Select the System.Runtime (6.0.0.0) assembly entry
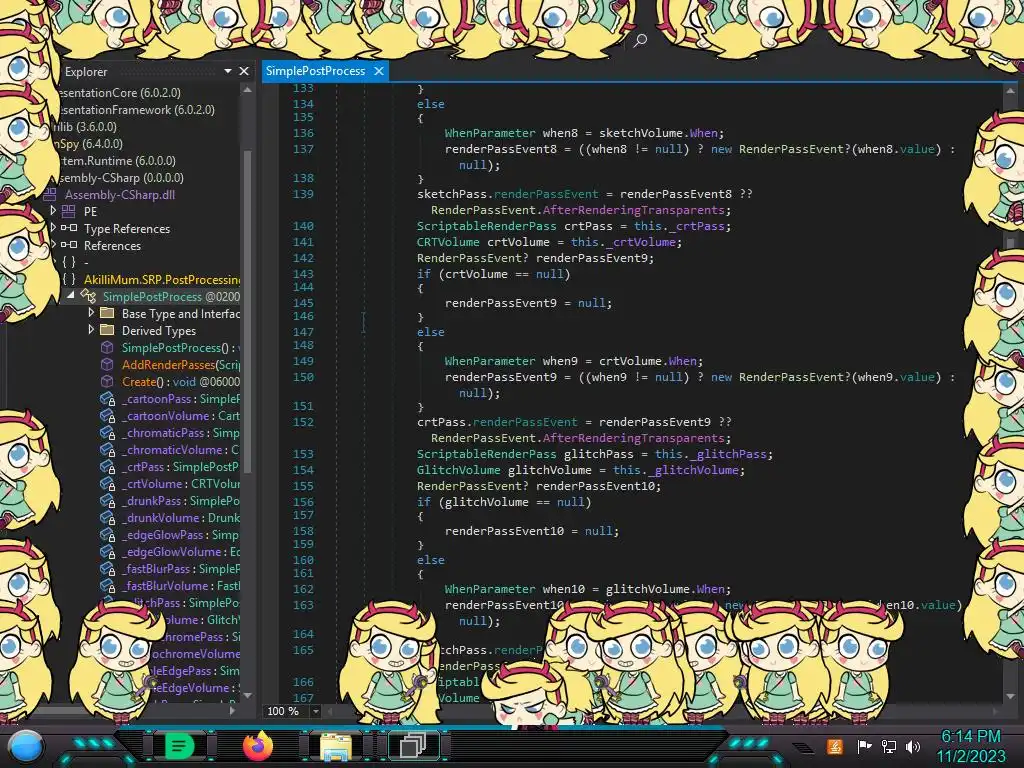Screen dimensions: 1024x768 pos(116,161)
